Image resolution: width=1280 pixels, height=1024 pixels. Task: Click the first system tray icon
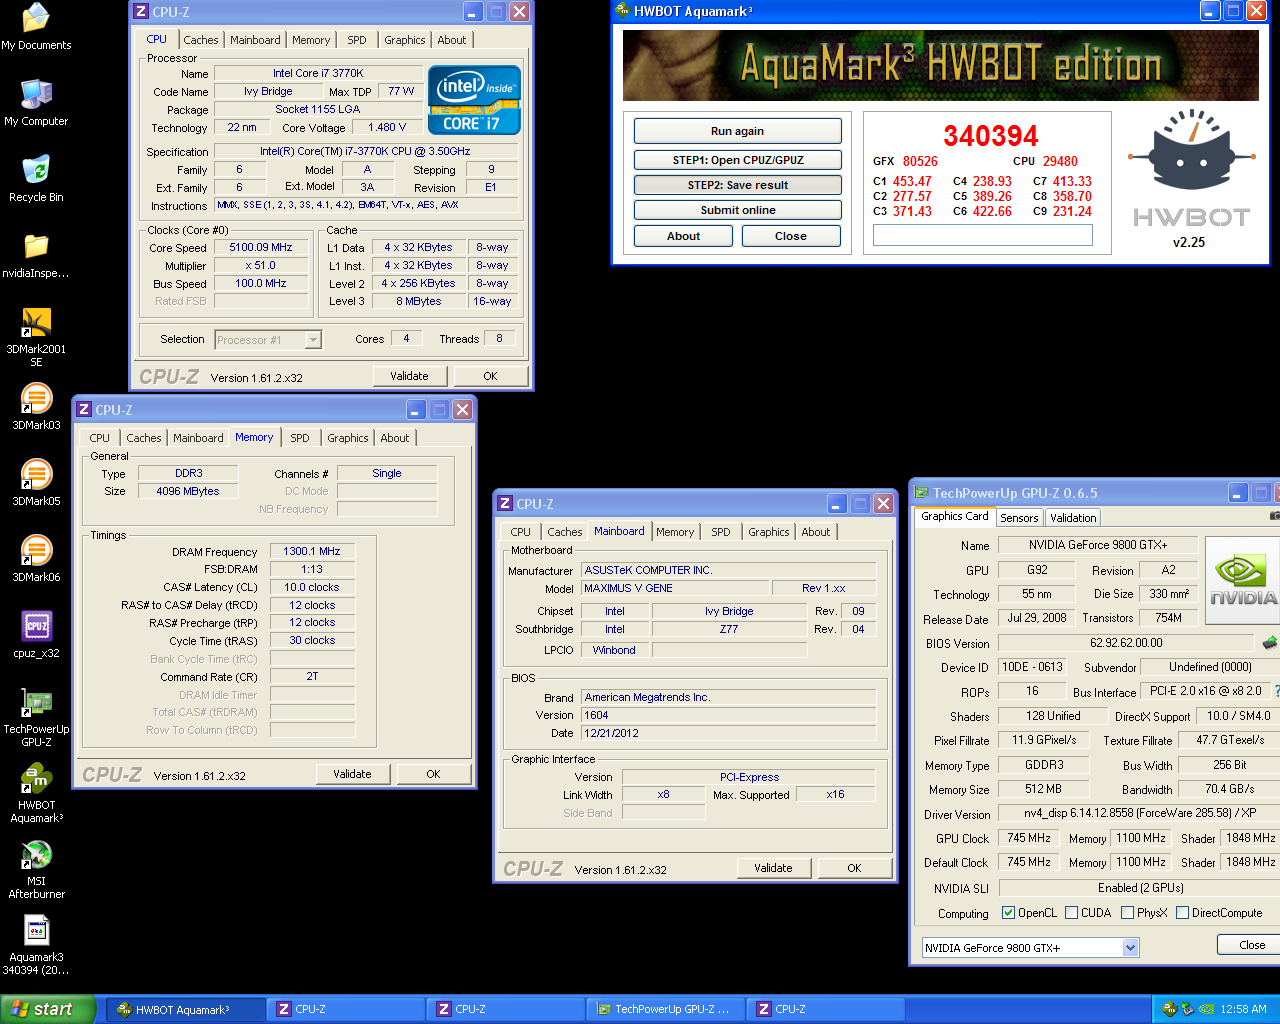point(1169,1009)
